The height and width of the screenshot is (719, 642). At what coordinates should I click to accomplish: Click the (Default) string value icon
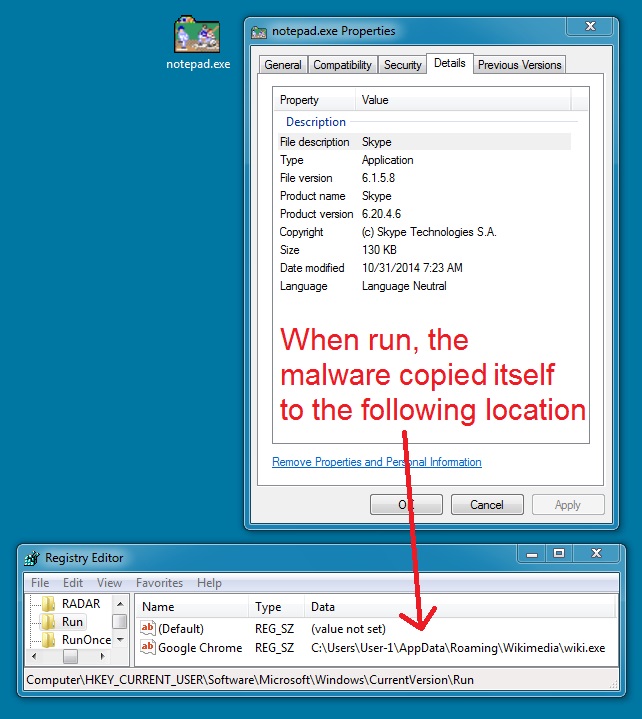click(148, 628)
